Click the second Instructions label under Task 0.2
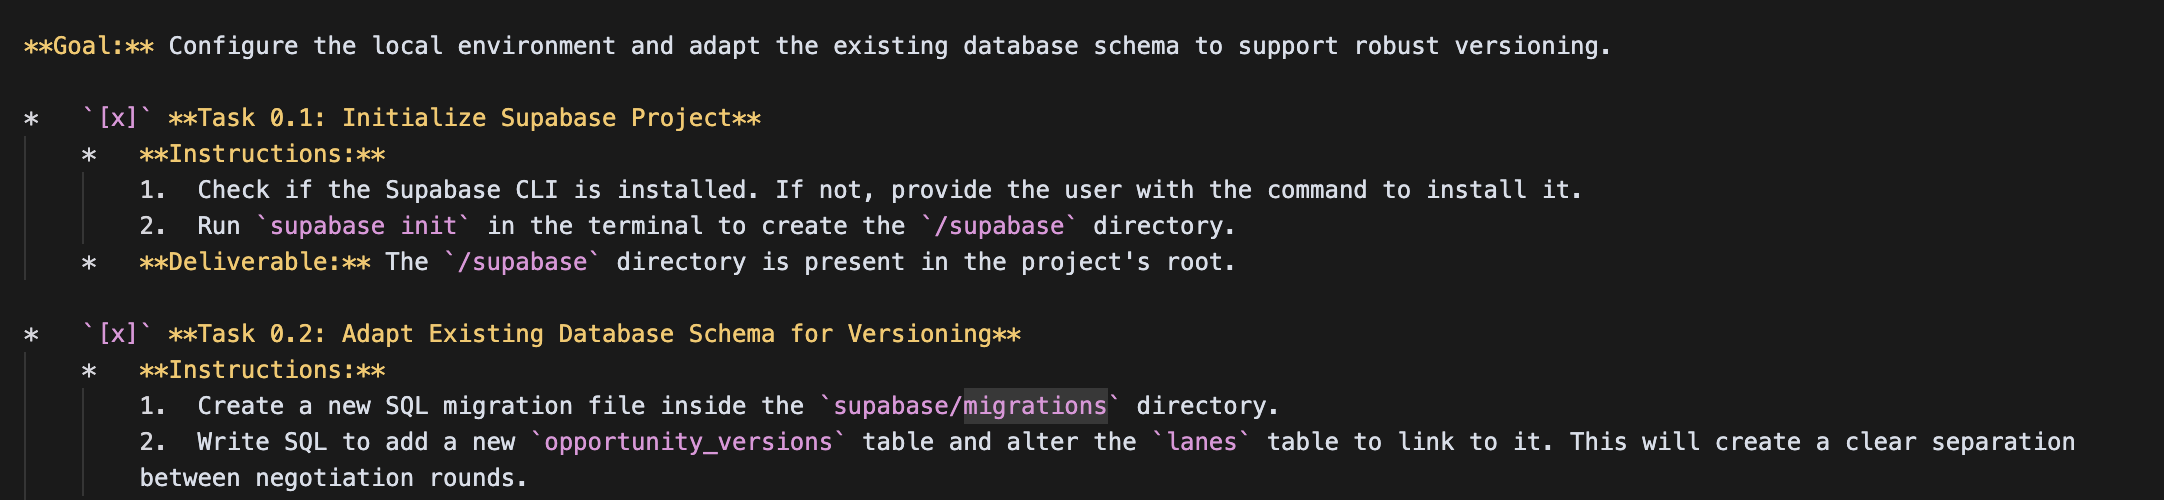 (263, 370)
